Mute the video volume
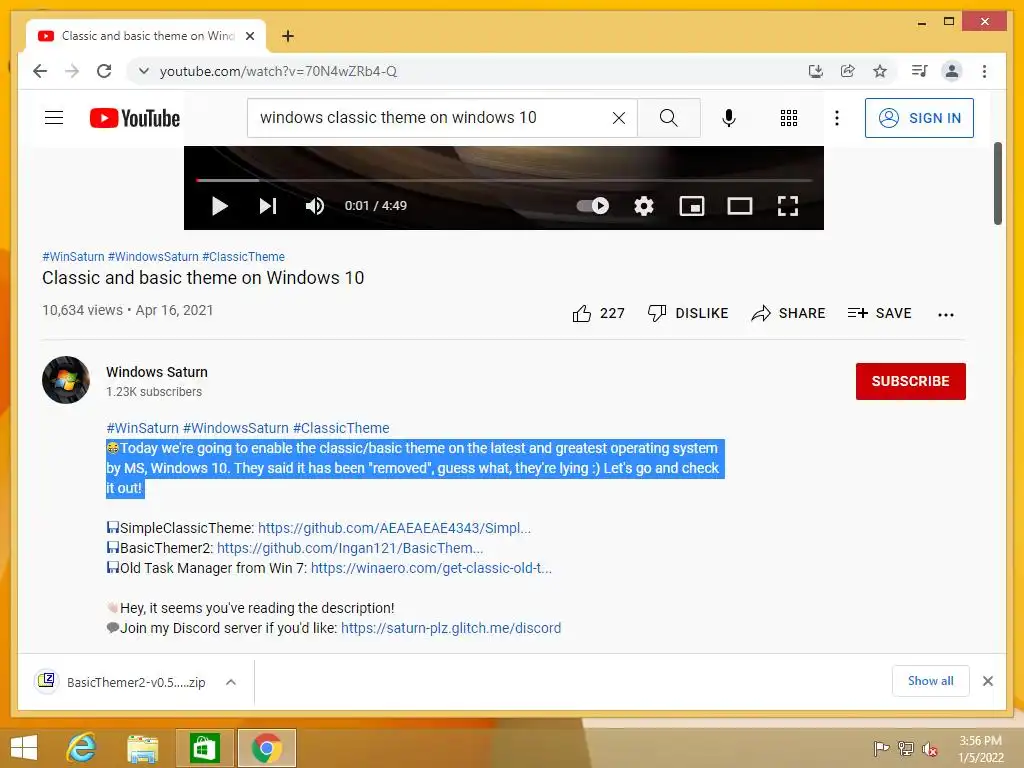 315,206
